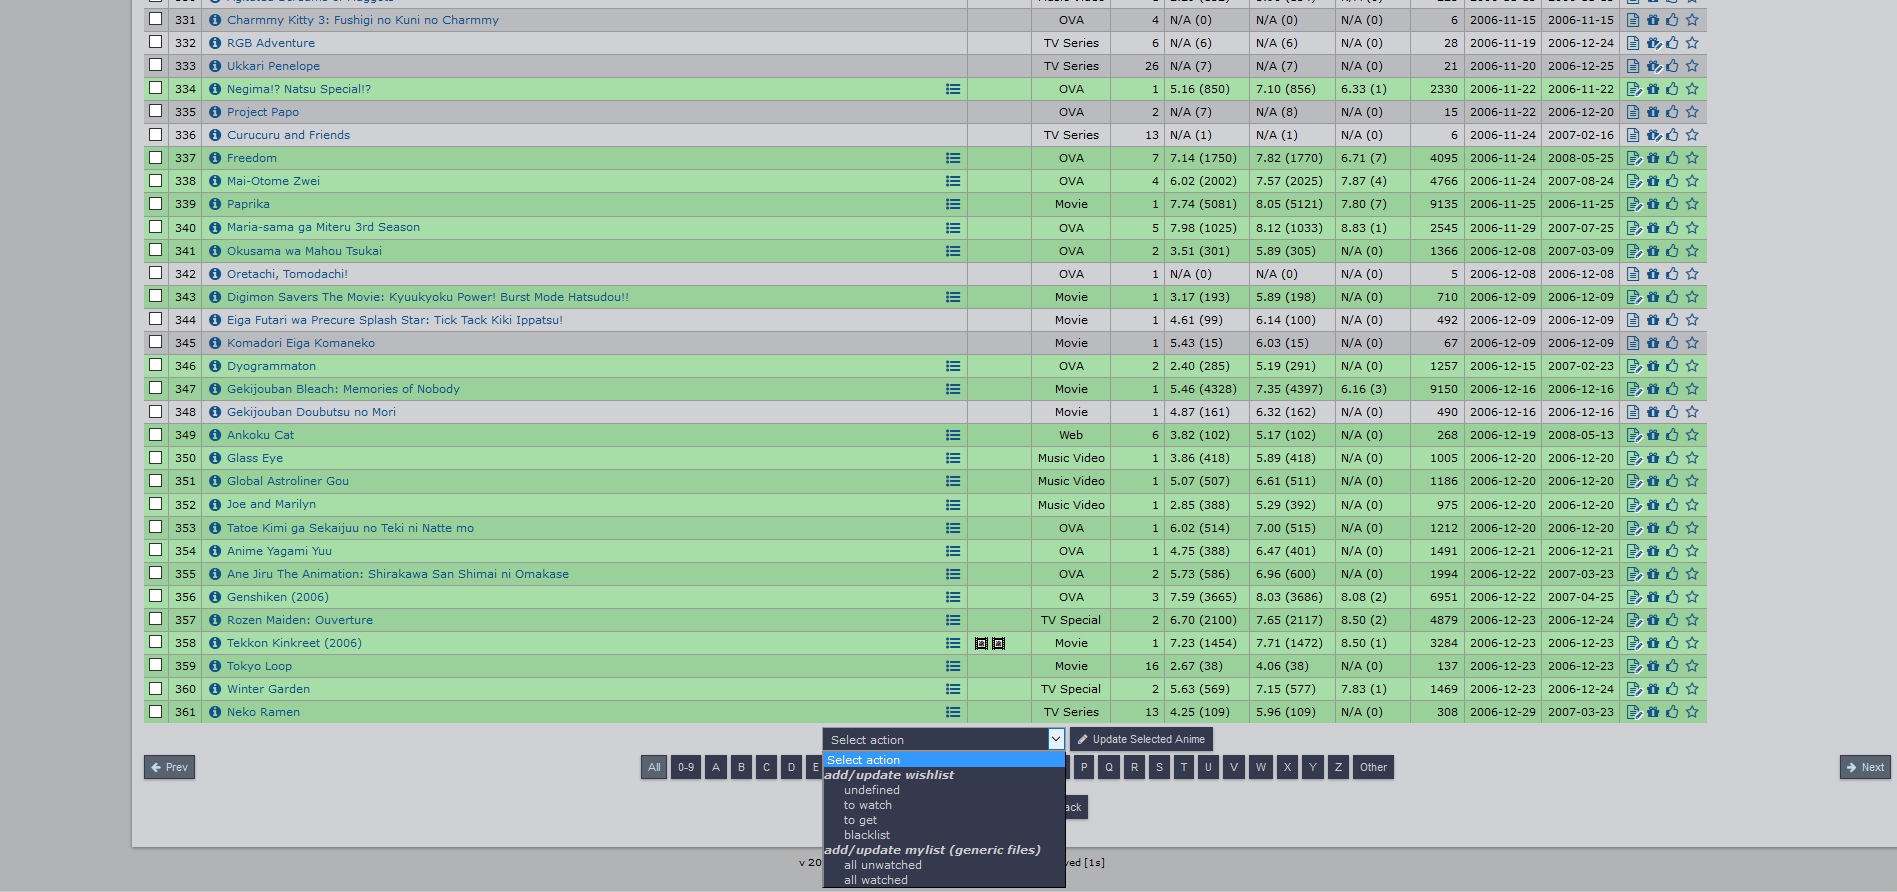This screenshot has width=1897, height=892.
Task: Click the document icon for Project Papo
Action: [x=1633, y=112]
